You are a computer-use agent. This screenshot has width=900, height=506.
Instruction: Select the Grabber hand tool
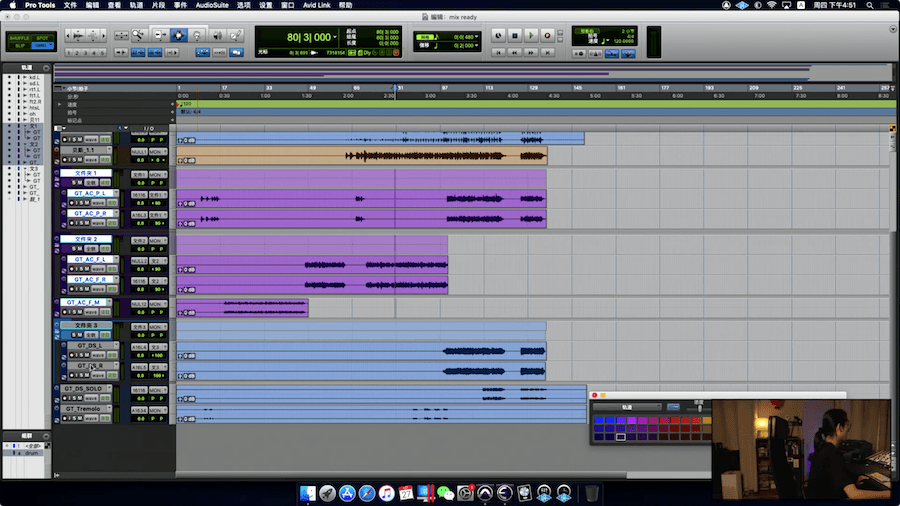click(x=197, y=36)
